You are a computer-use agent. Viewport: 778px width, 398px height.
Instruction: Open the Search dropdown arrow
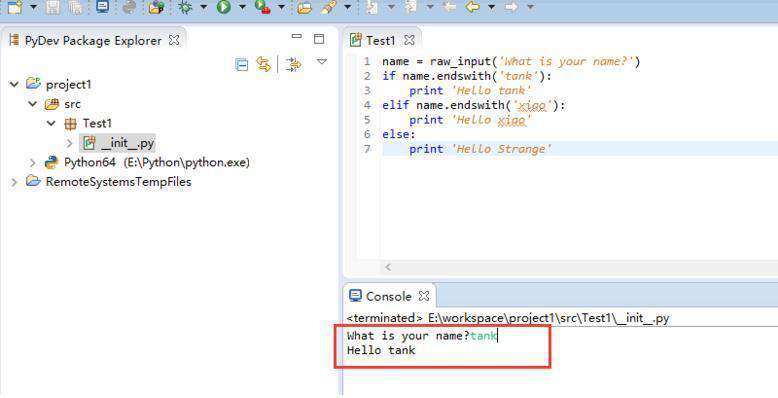[x=347, y=7]
